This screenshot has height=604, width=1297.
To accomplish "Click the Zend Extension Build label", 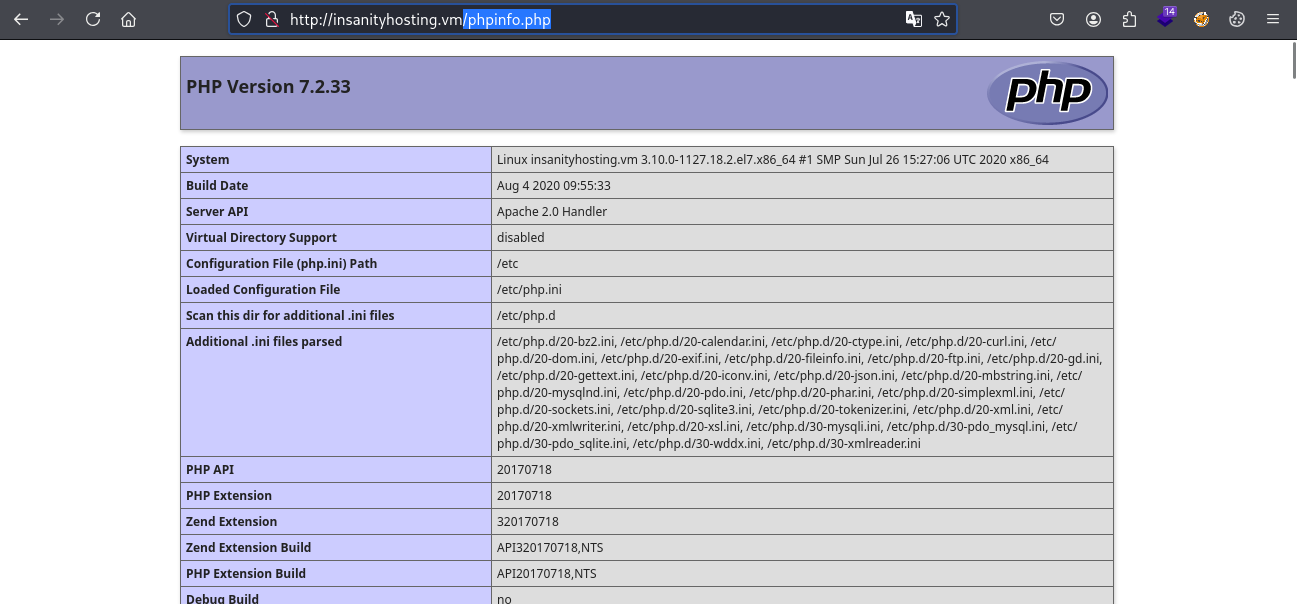I will 248,548.
